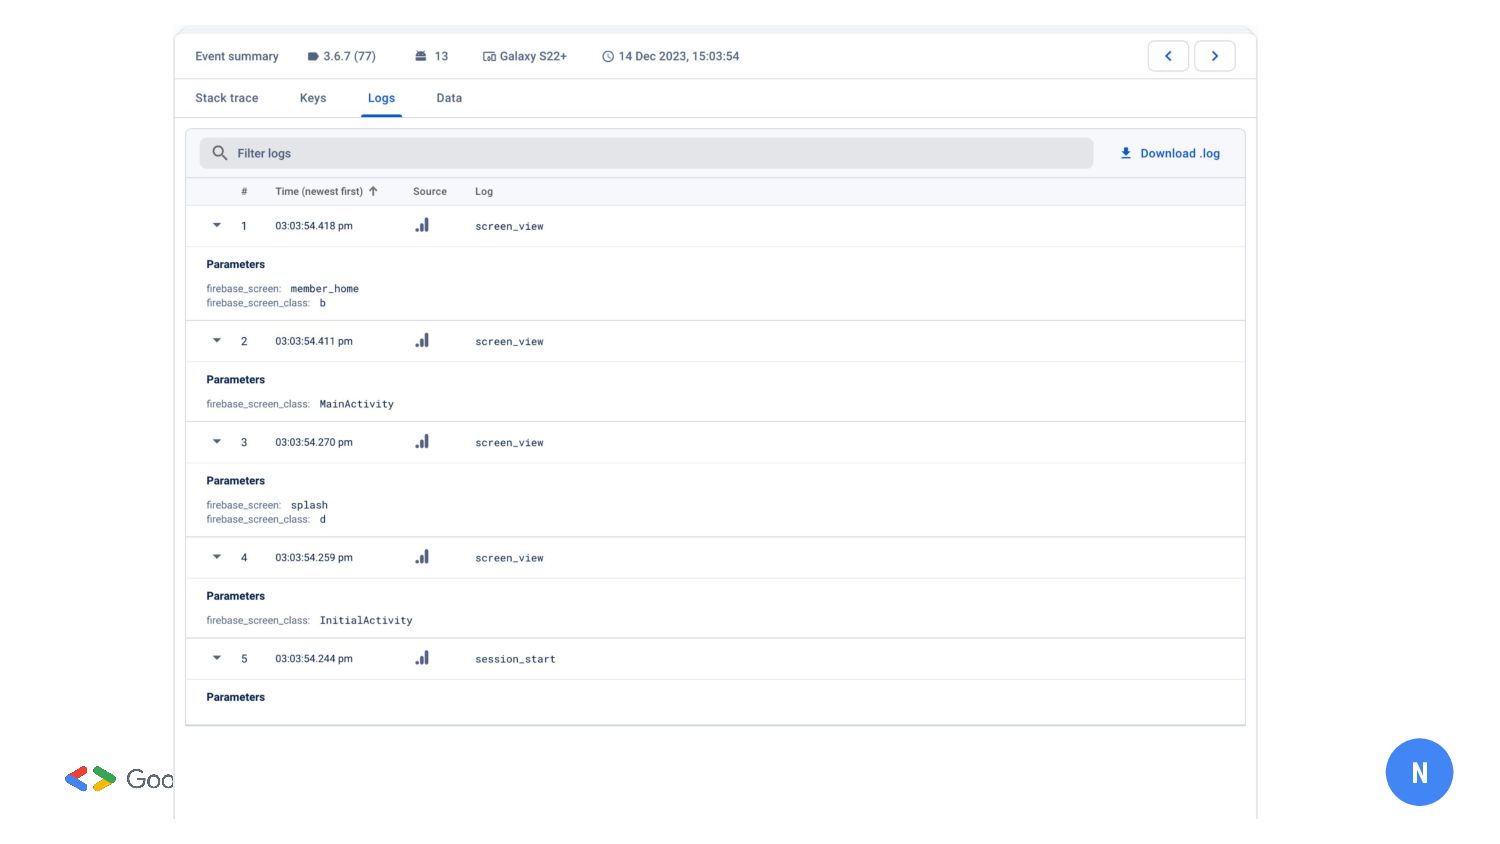This screenshot has width=1500, height=844.
Task: Click the screen_view log text in row 4
Action: (x=509, y=558)
